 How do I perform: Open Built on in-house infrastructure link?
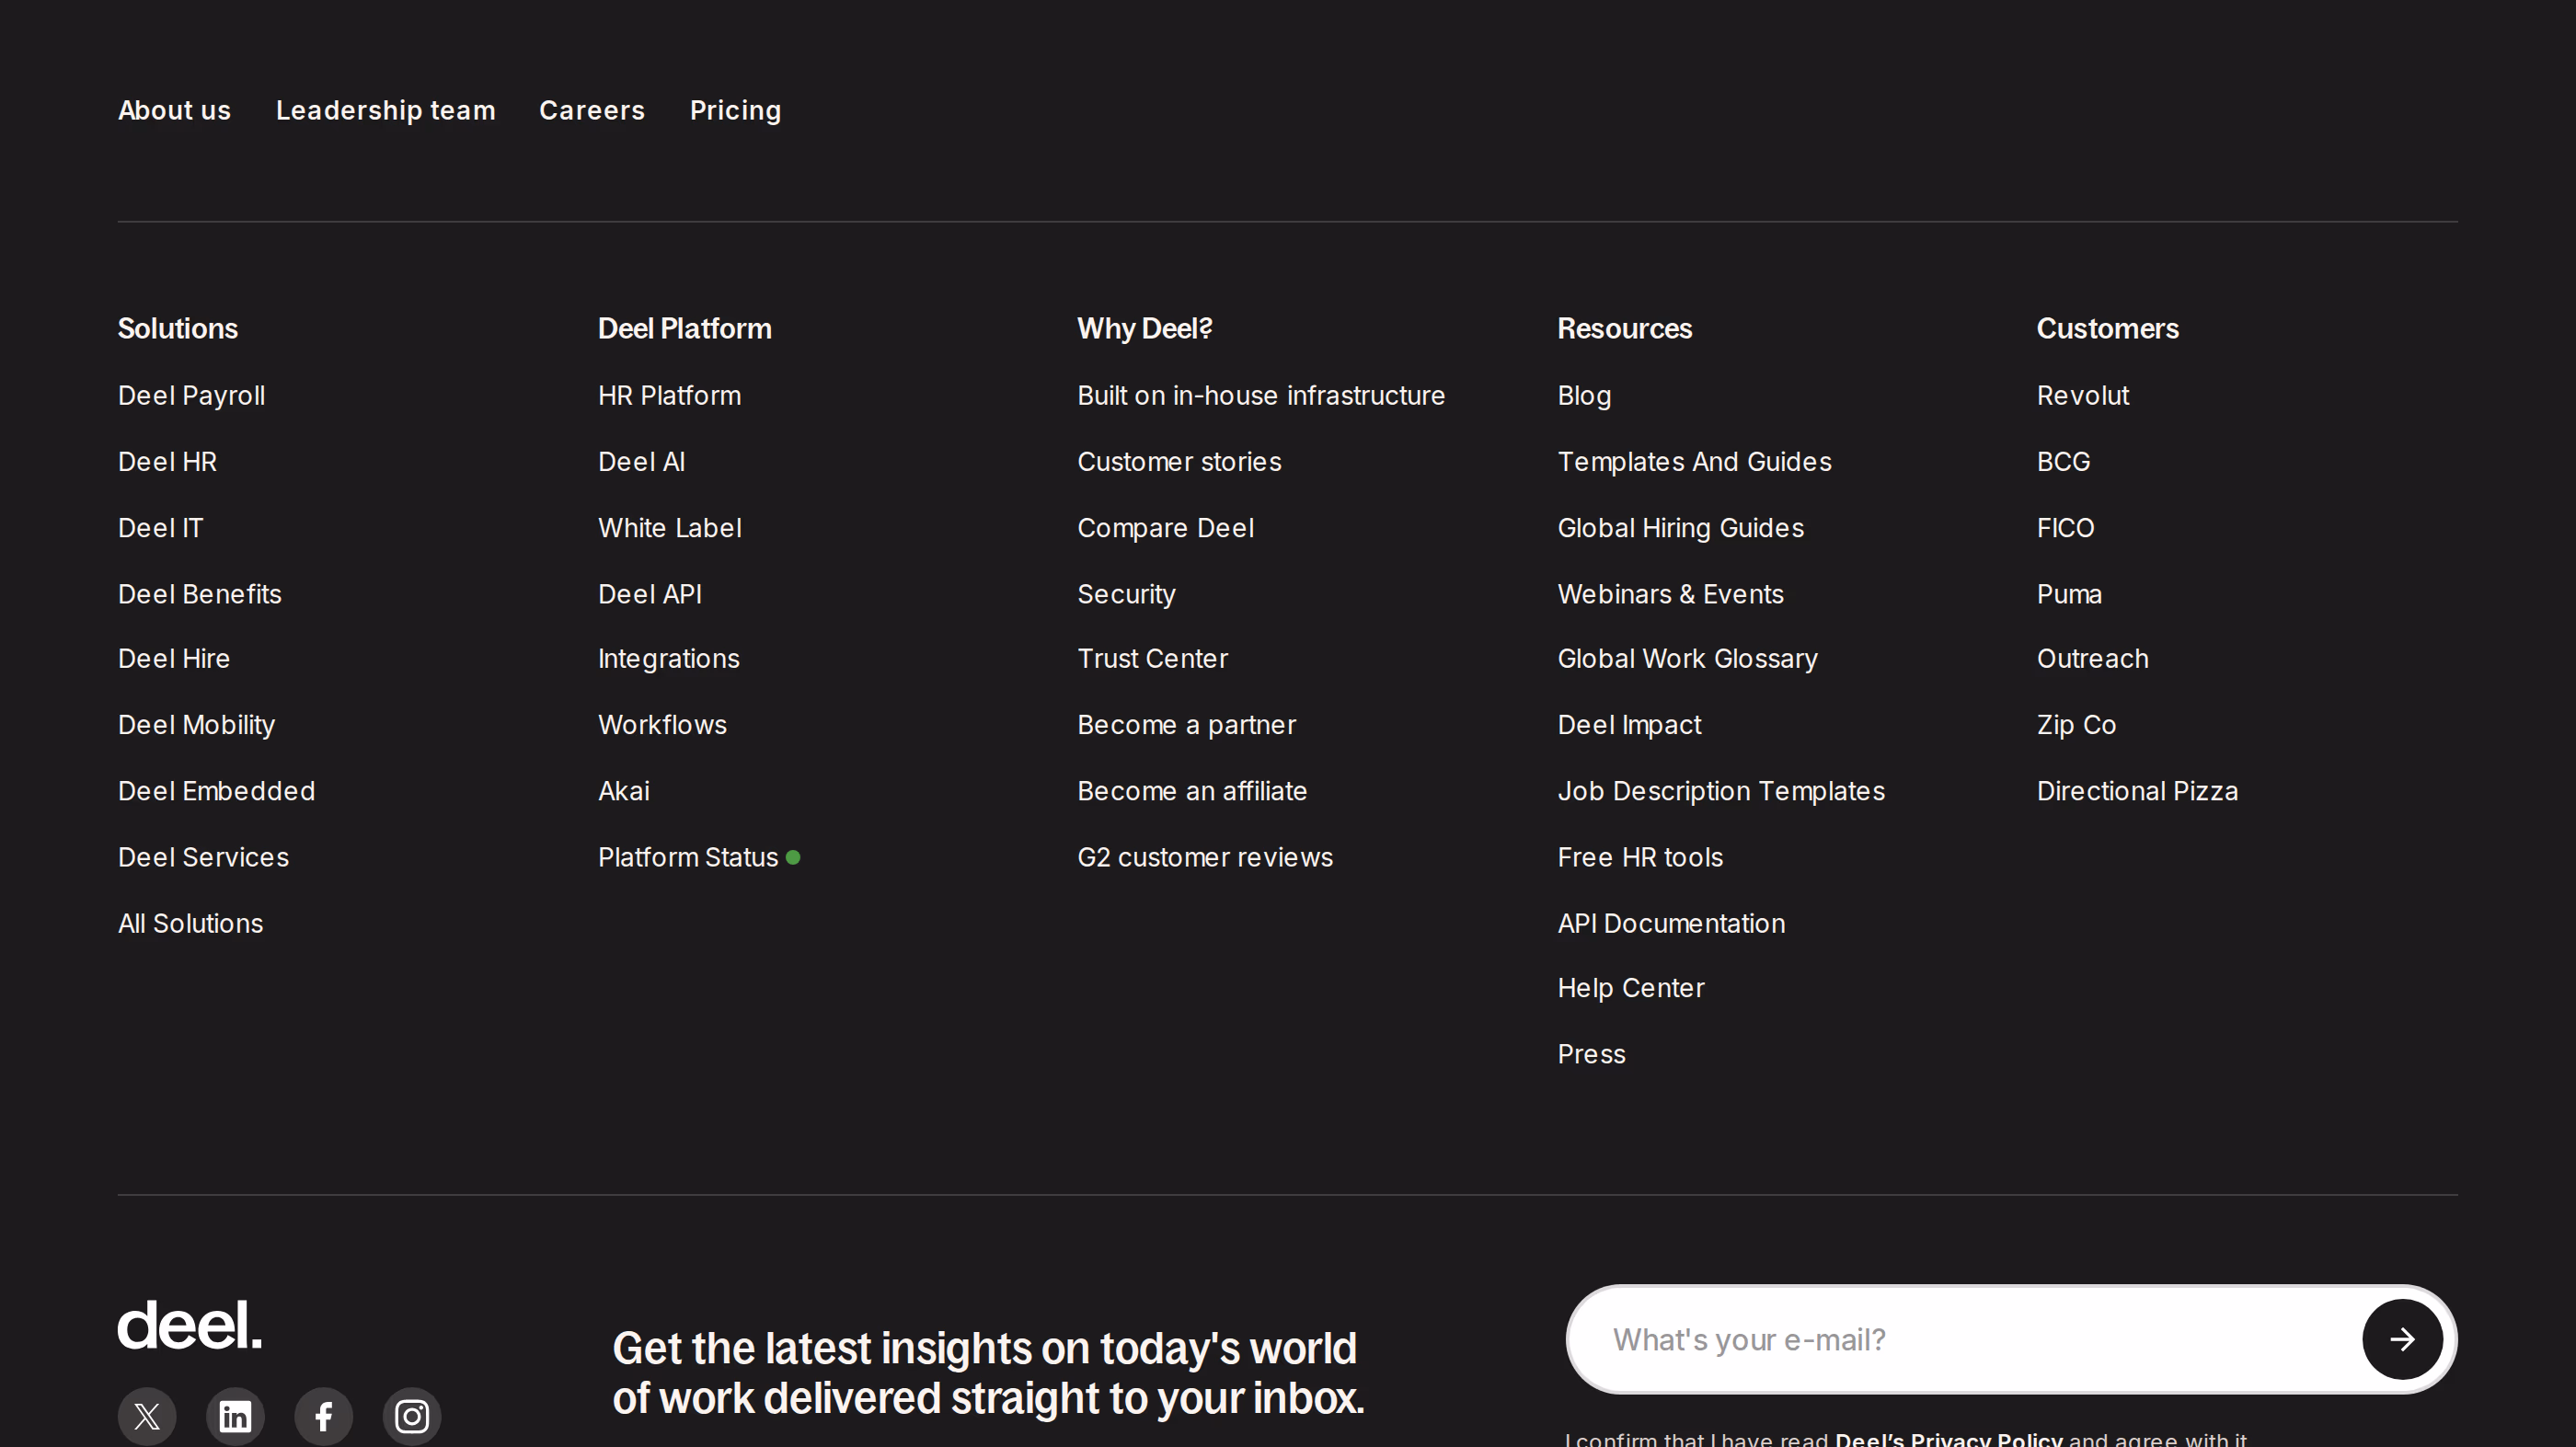coord(1260,396)
